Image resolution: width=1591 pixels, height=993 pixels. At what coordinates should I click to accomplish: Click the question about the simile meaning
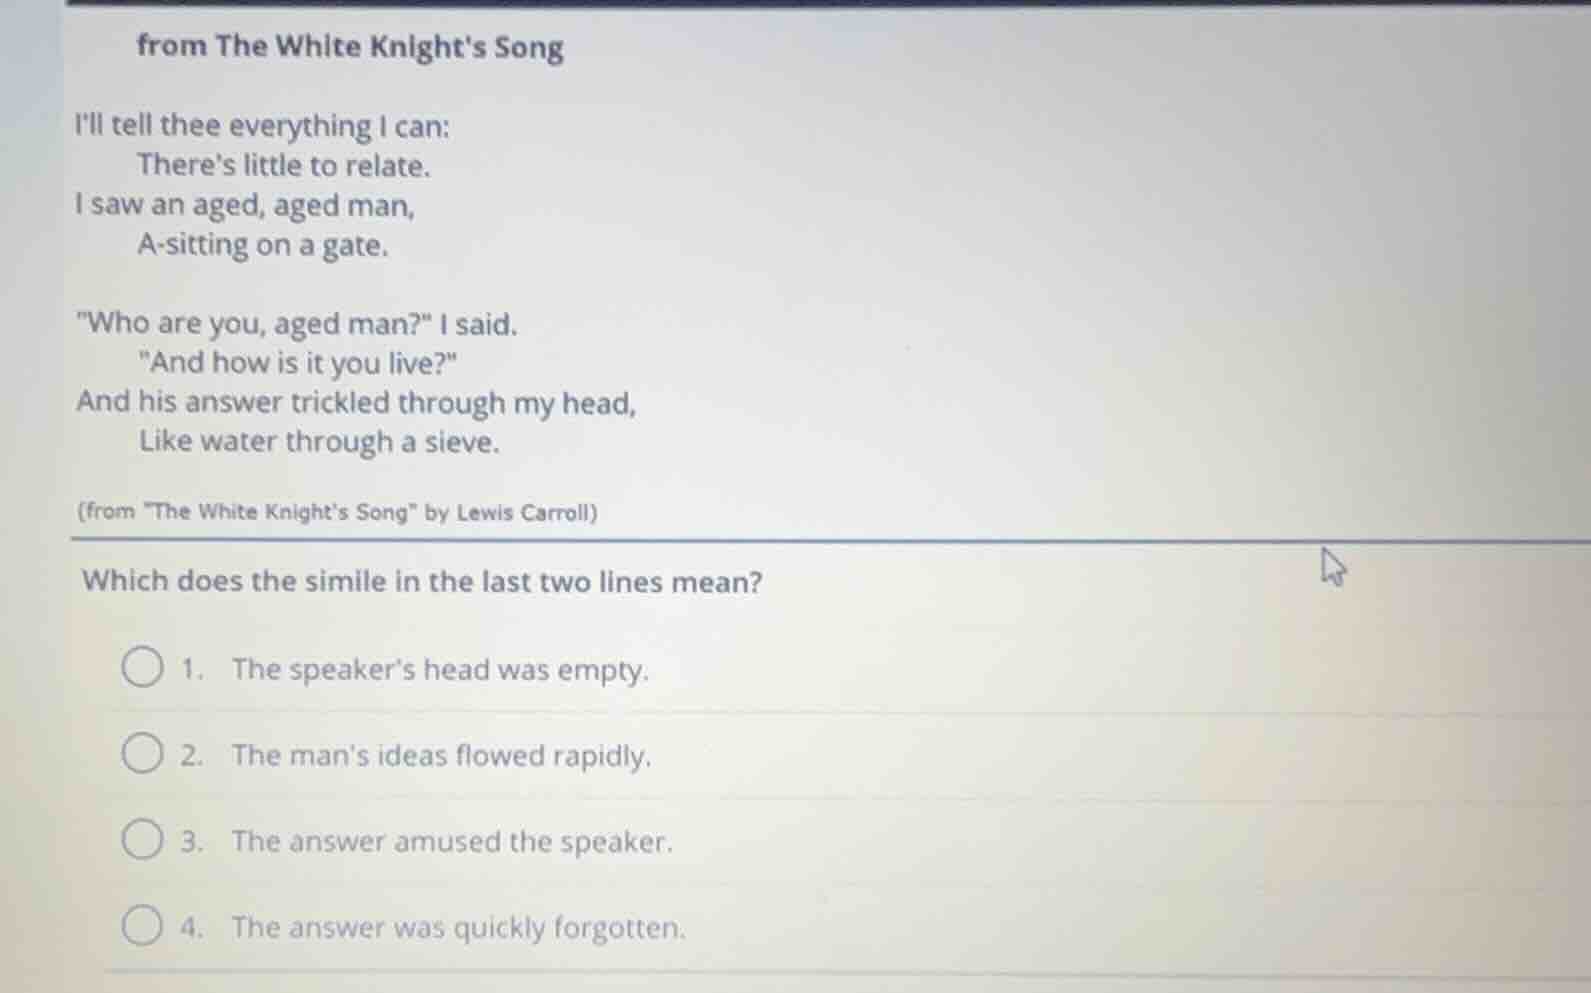[421, 582]
